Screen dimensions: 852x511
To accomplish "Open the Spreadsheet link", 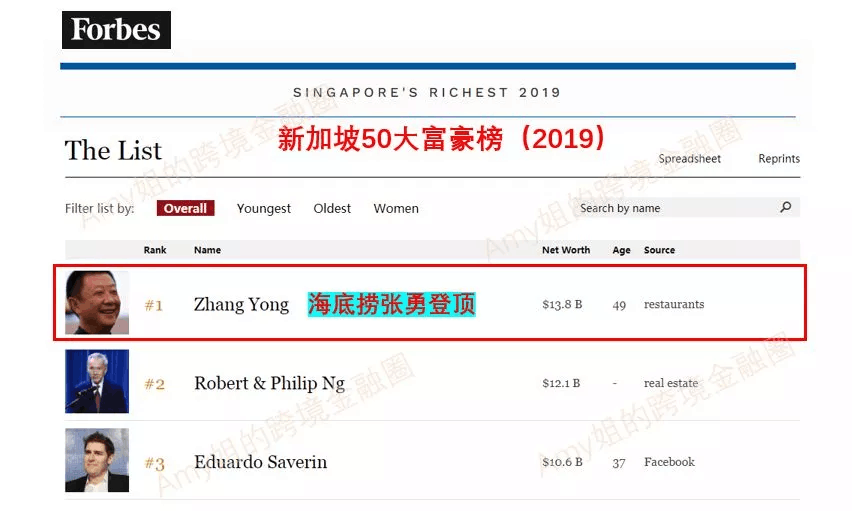I will tap(690, 159).
